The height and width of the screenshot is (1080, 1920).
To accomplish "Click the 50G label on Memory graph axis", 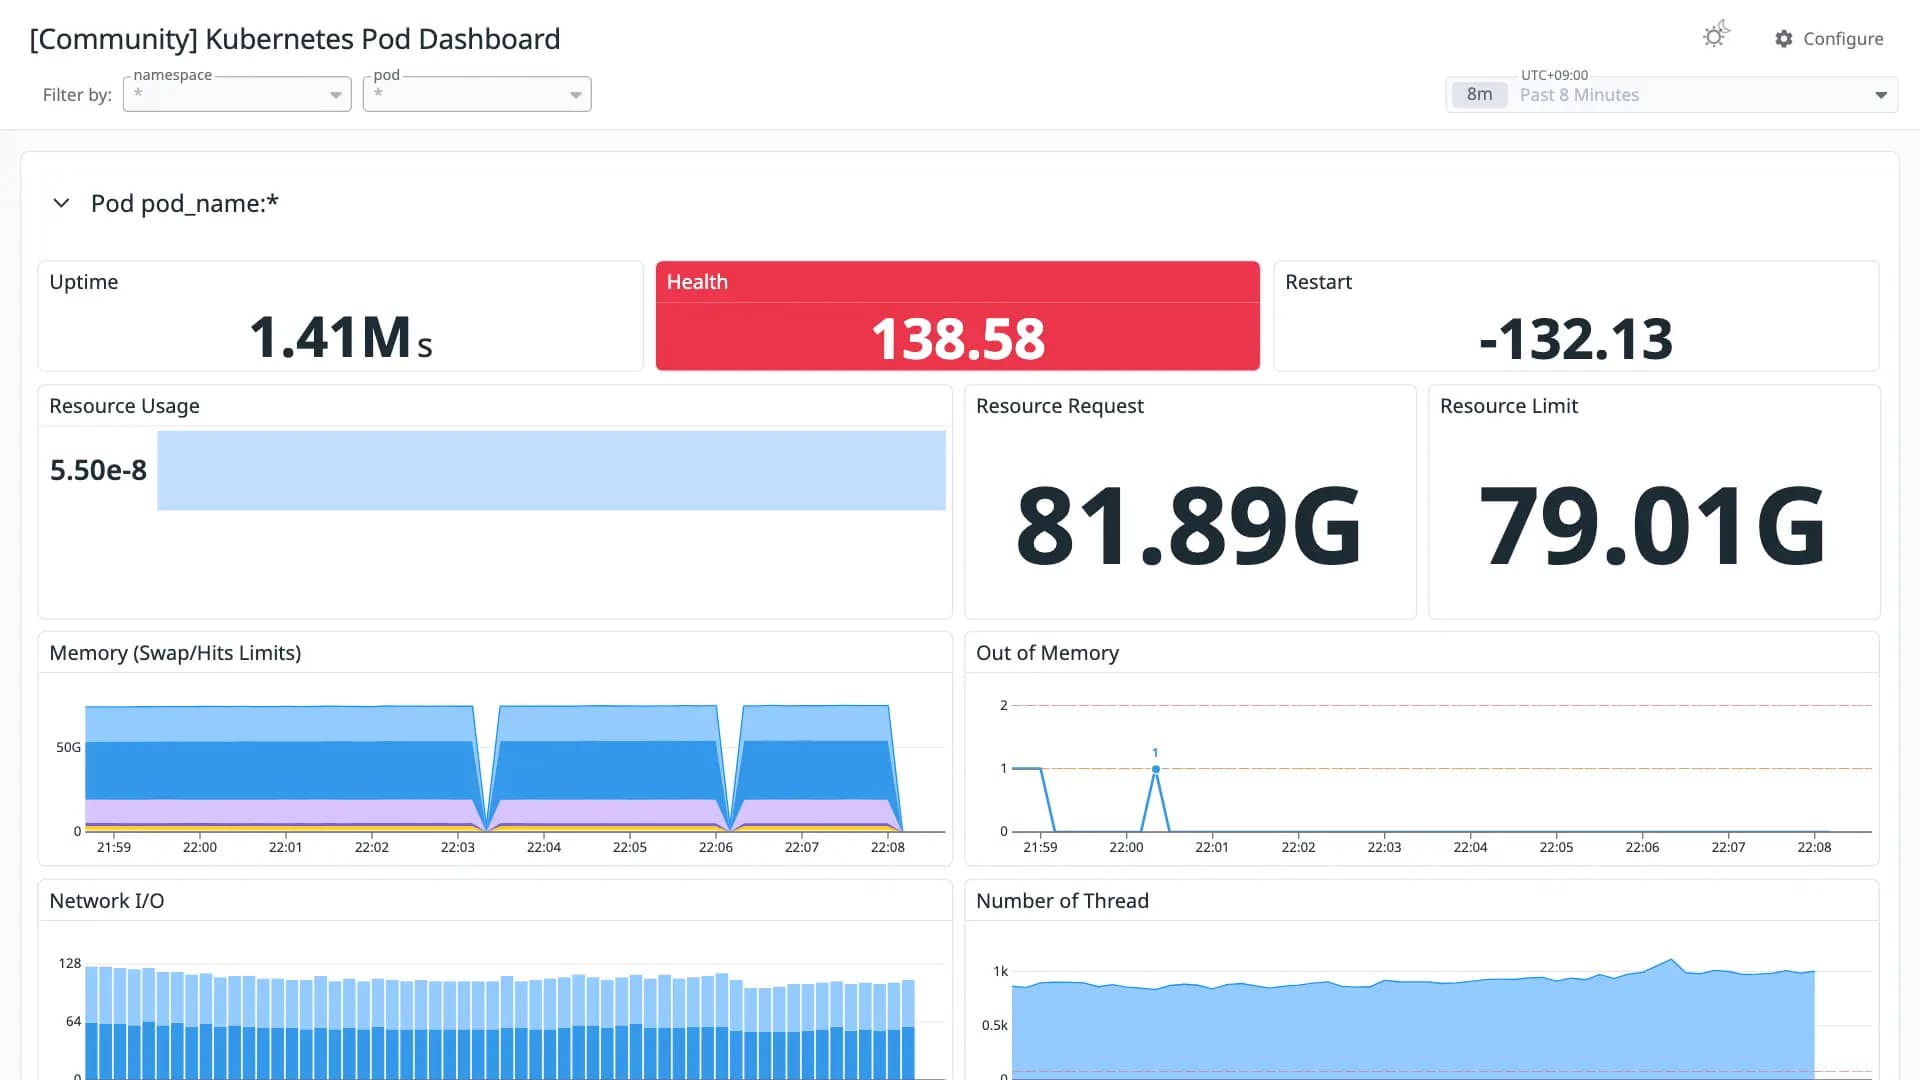I will pyautogui.click(x=68, y=747).
